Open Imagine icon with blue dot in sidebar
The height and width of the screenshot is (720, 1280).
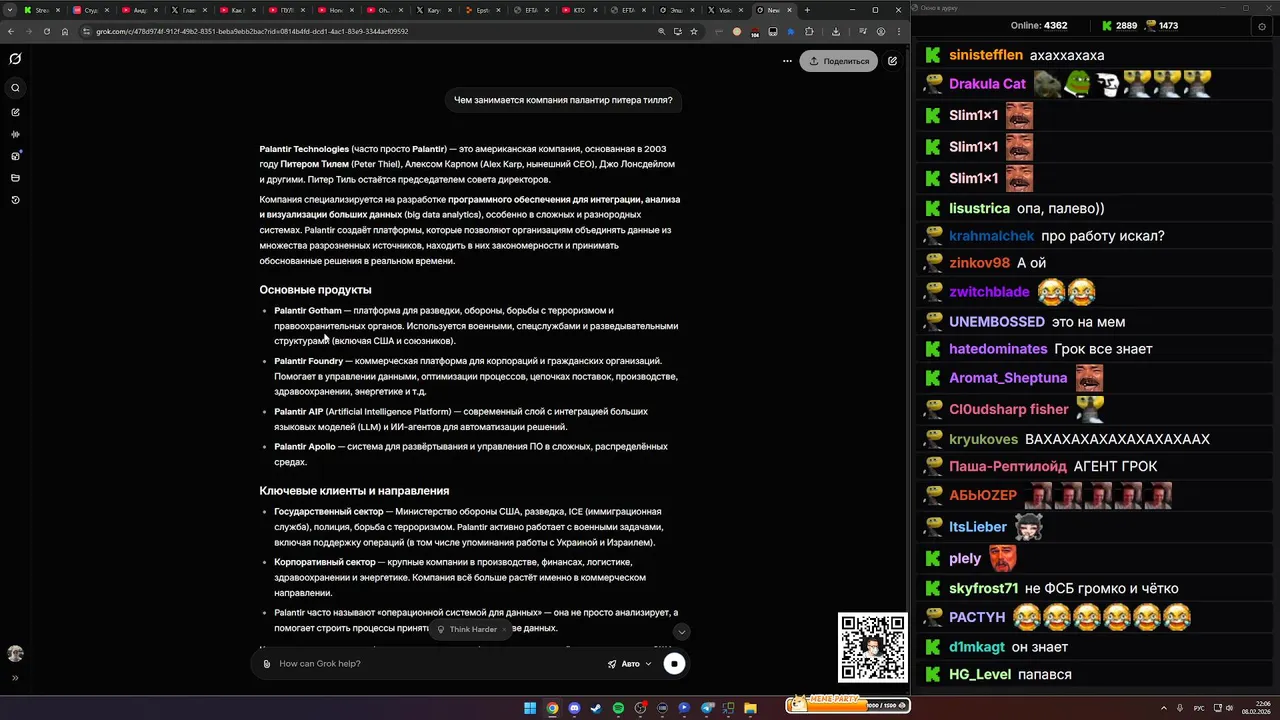[15, 156]
